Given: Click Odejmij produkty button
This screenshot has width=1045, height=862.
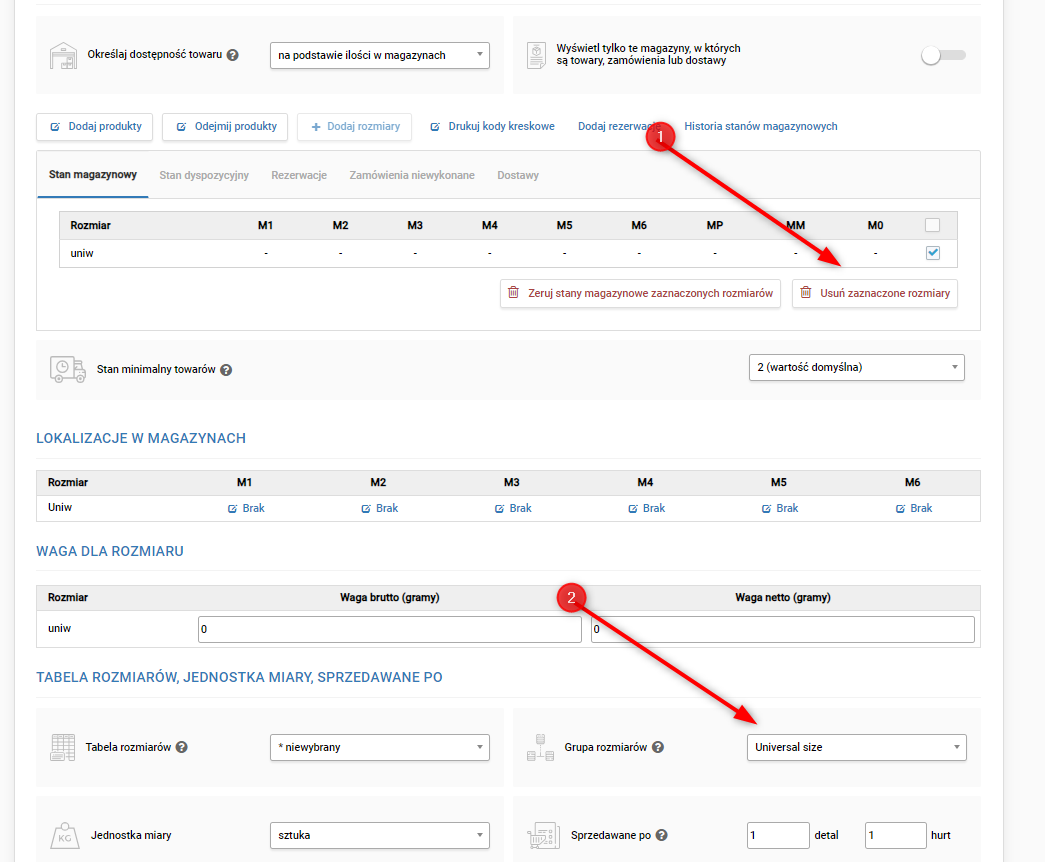Looking at the screenshot, I should (x=225, y=127).
